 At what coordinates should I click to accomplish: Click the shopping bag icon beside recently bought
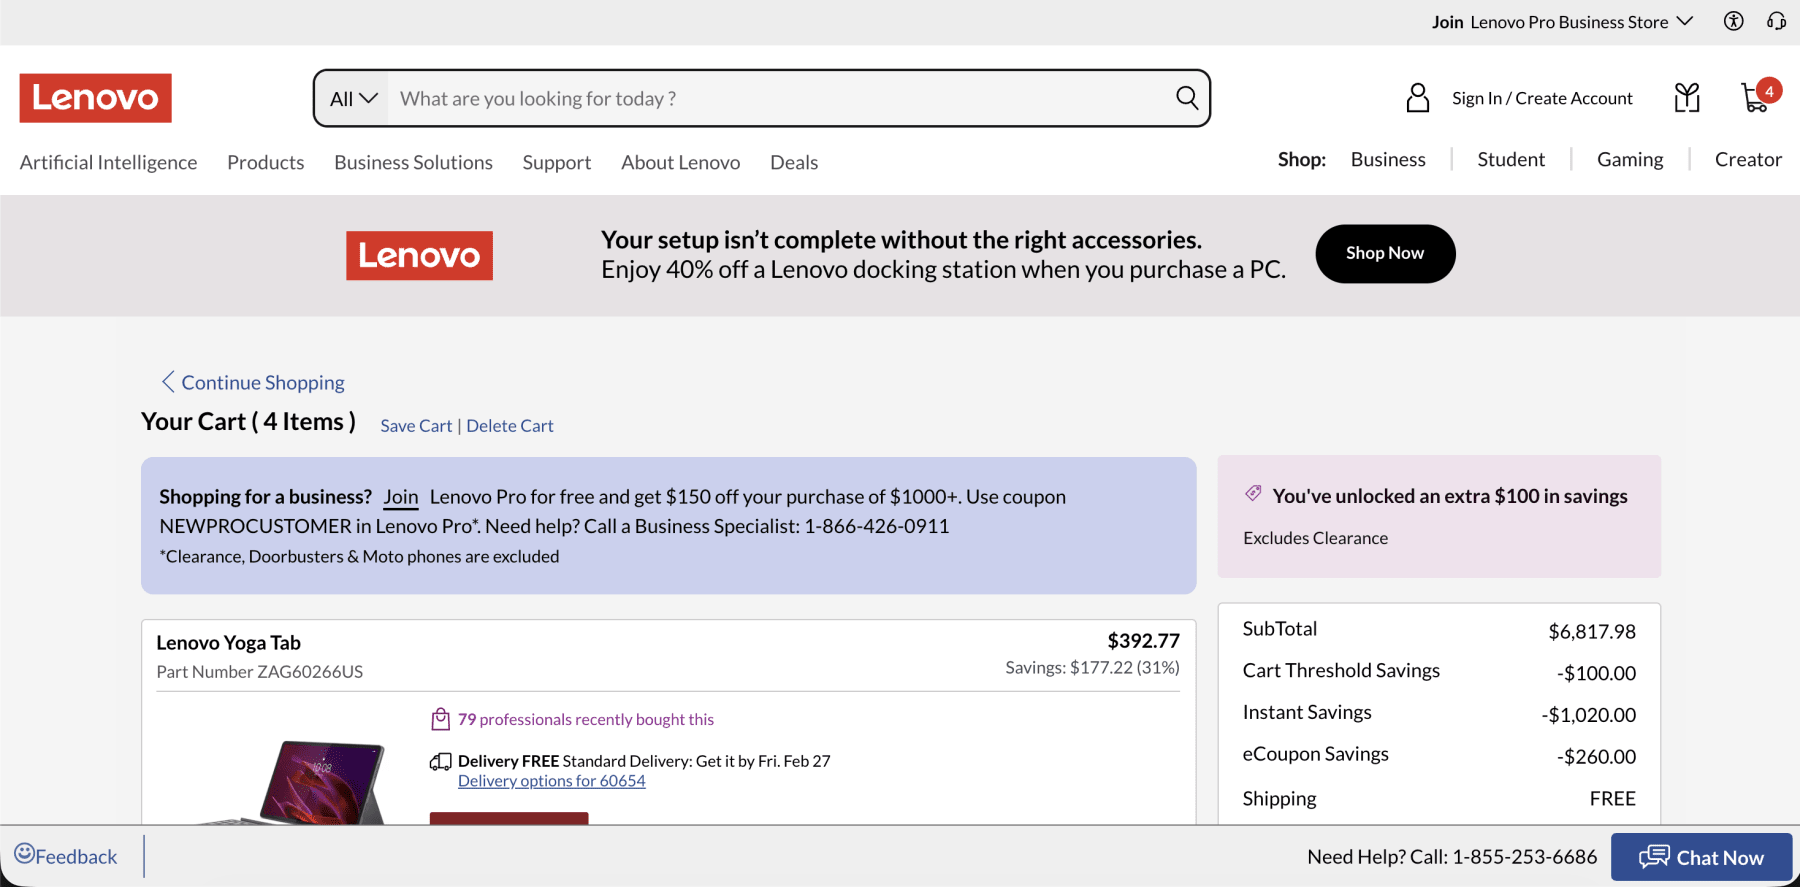tap(440, 719)
